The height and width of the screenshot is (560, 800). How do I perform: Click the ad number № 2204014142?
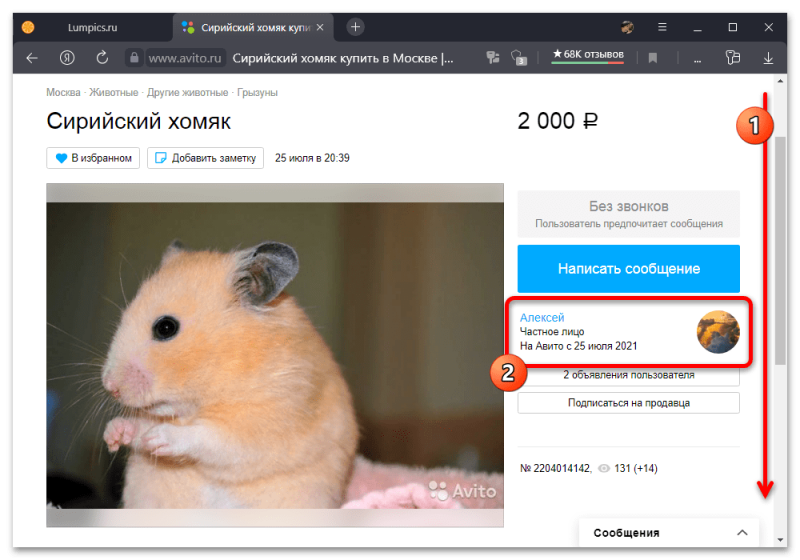point(556,468)
